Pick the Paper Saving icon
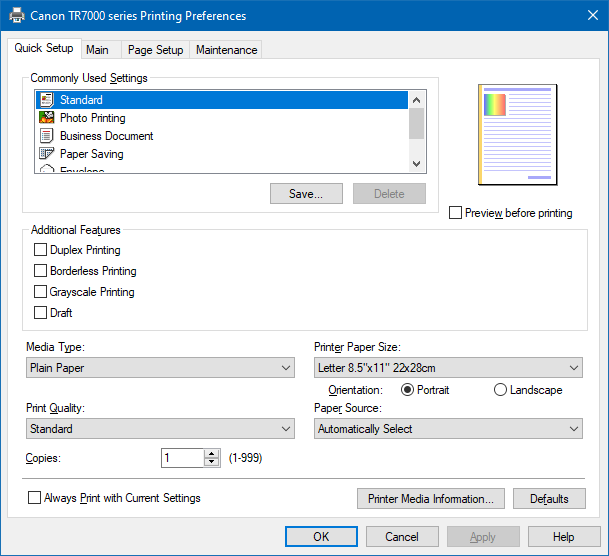The width and height of the screenshot is (609, 556). tap(46, 154)
